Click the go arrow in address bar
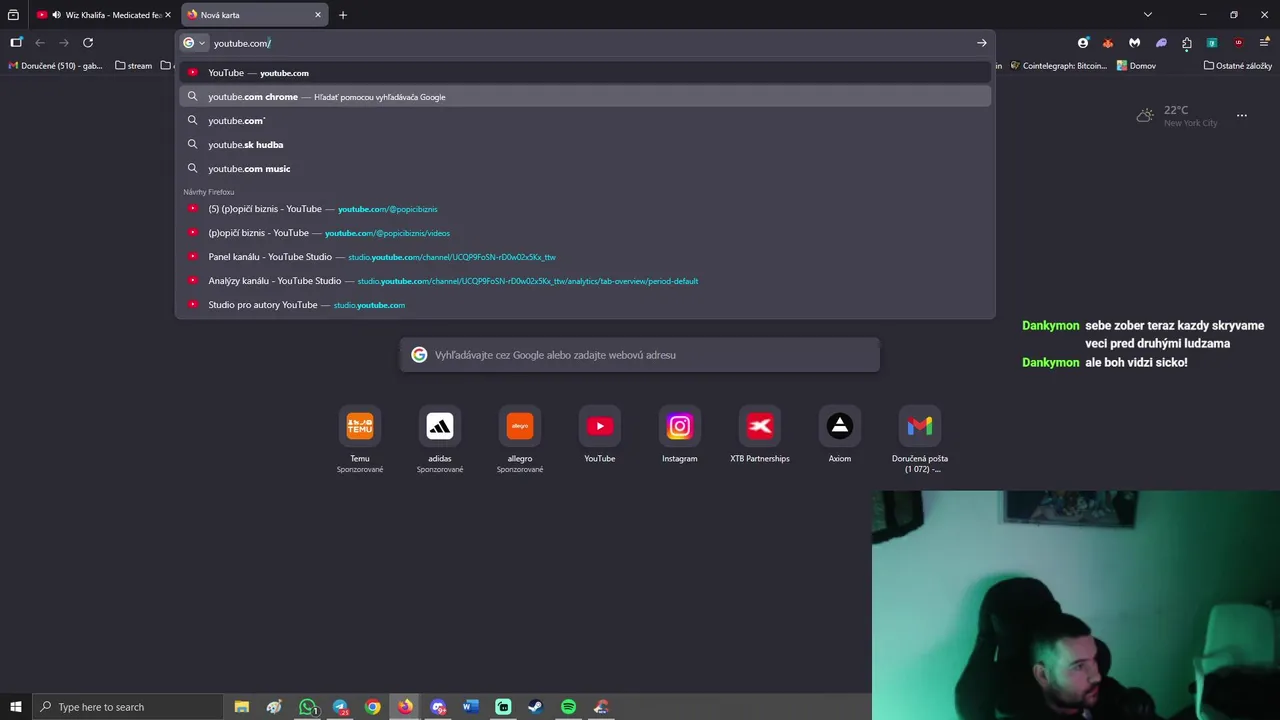The width and height of the screenshot is (1280, 720). click(982, 43)
